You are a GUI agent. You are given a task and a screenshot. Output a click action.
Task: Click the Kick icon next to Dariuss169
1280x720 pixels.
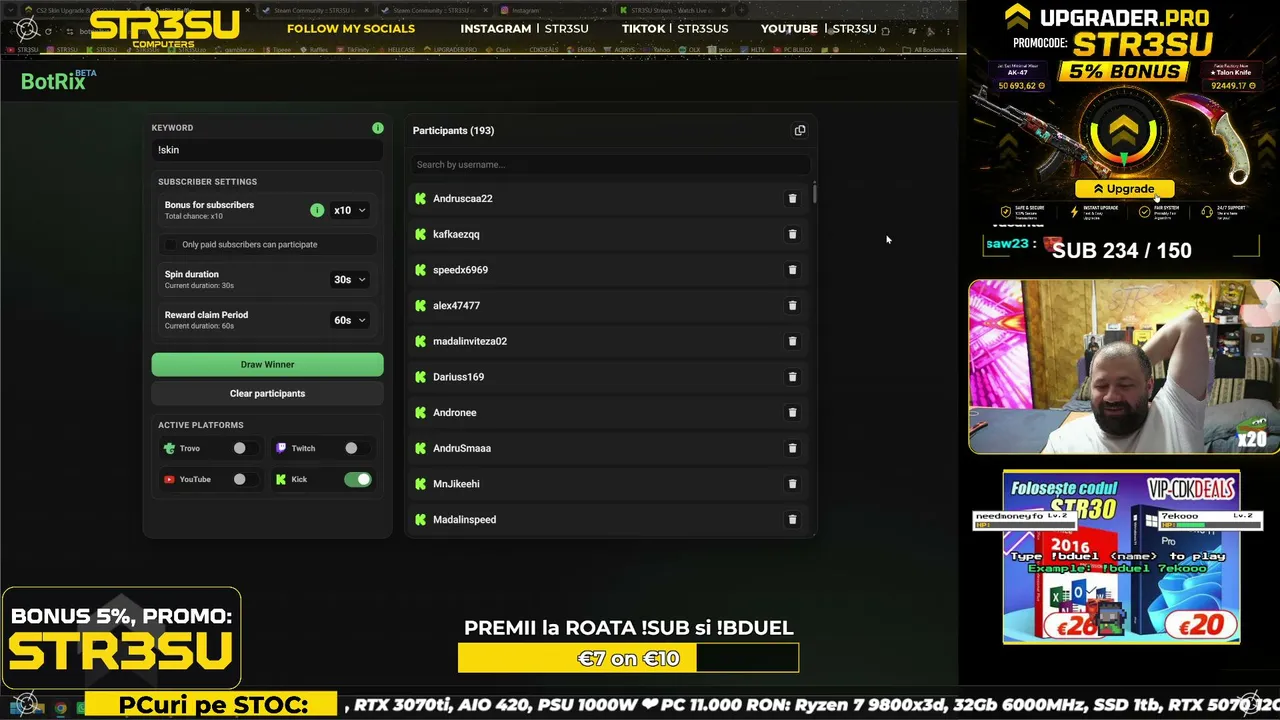(421, 377)
